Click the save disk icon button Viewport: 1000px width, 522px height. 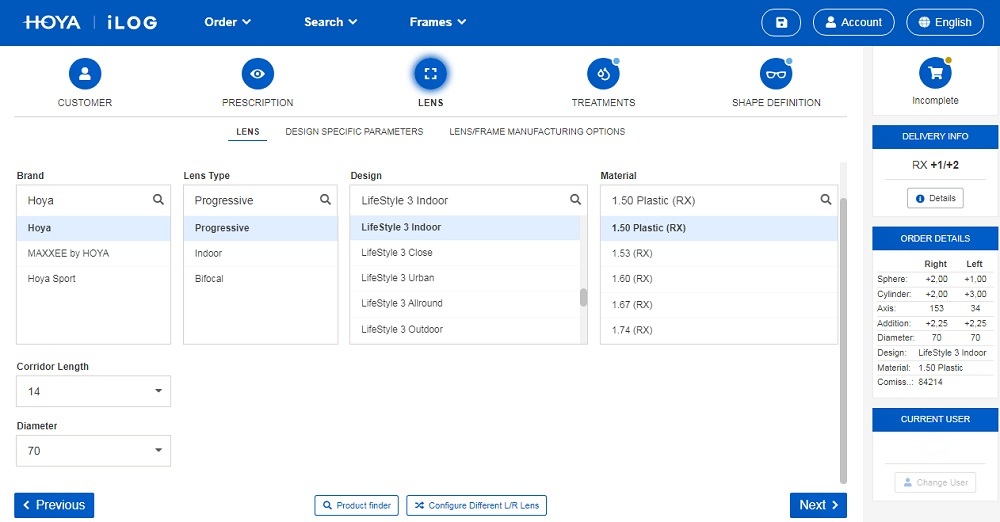pos(781,22)
